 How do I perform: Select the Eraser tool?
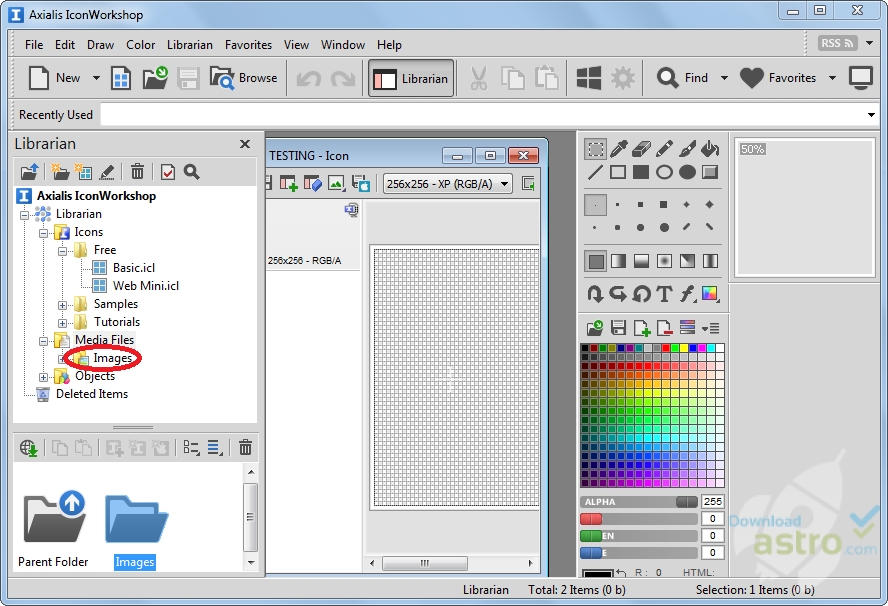pyautogui.click(x=642, y=148)
